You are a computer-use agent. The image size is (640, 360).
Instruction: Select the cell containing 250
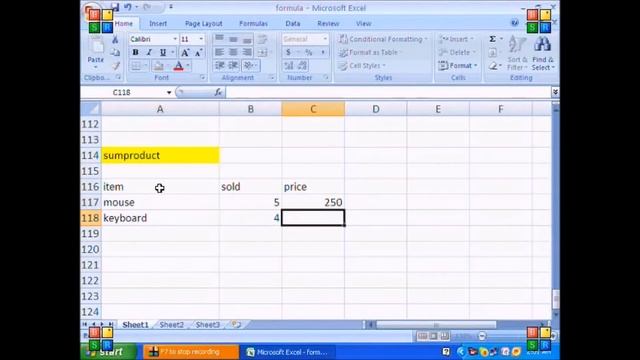tap(313, 202)
